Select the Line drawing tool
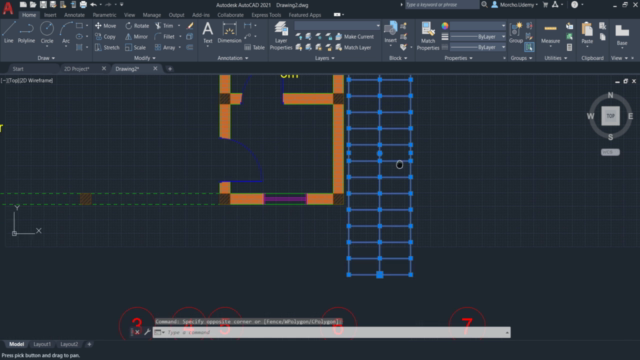 point(9,32)
